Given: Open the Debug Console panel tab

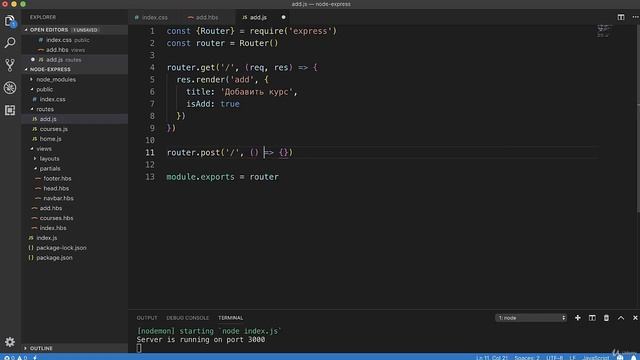Looking at the screenshot, I should tap(187, 318).
